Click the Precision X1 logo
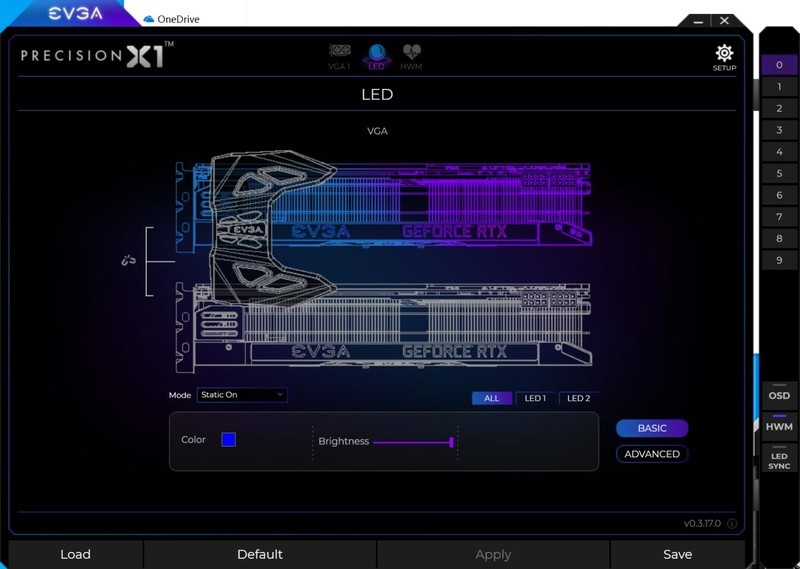 pos(97,55)
